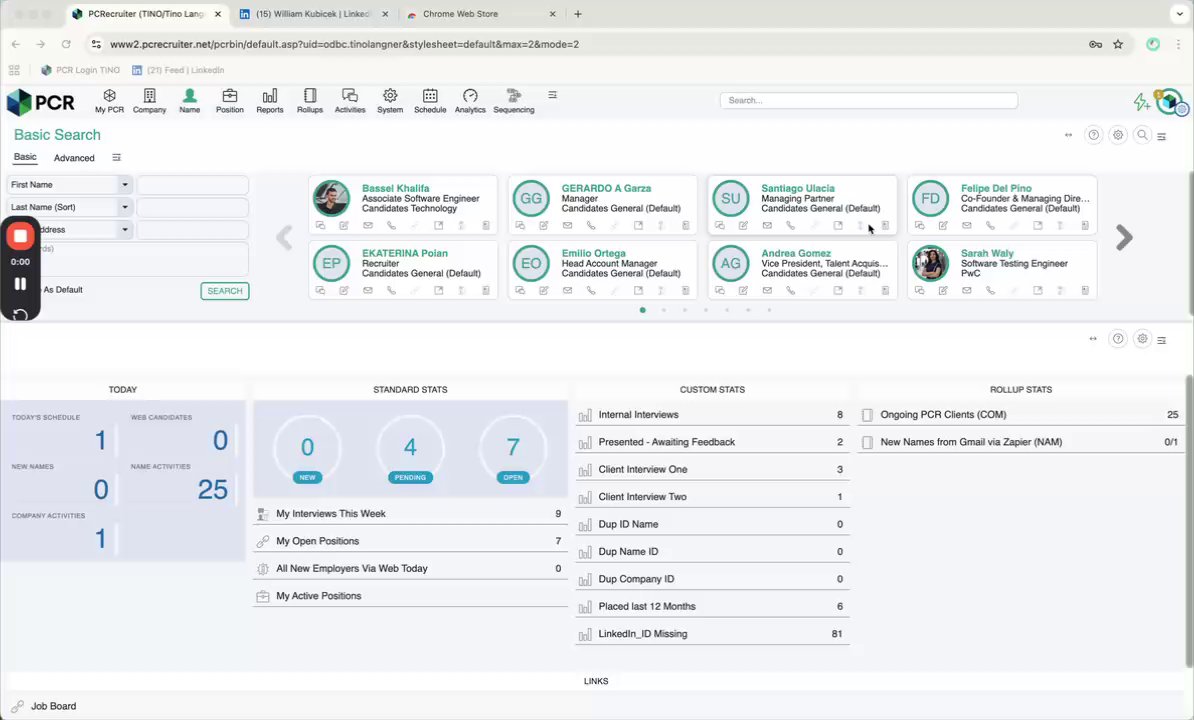The image size is (1194, 720).
Task: Open dashboard help question icon
Action: (1118, 339)
